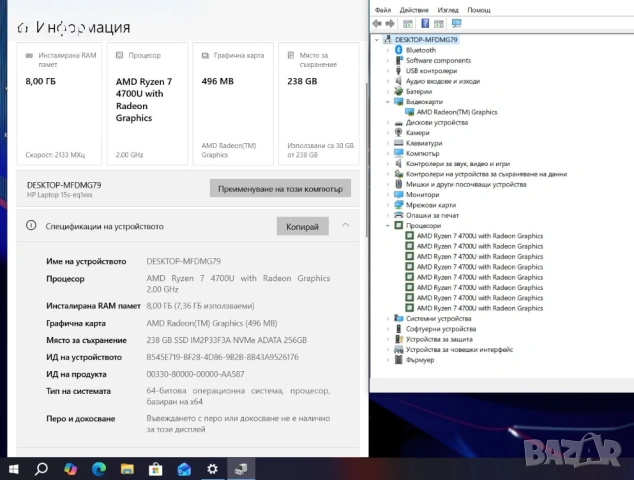
Task: Select AMD Radeon(TM) Graphics under Видеокарти
Action: coord(457,112)
